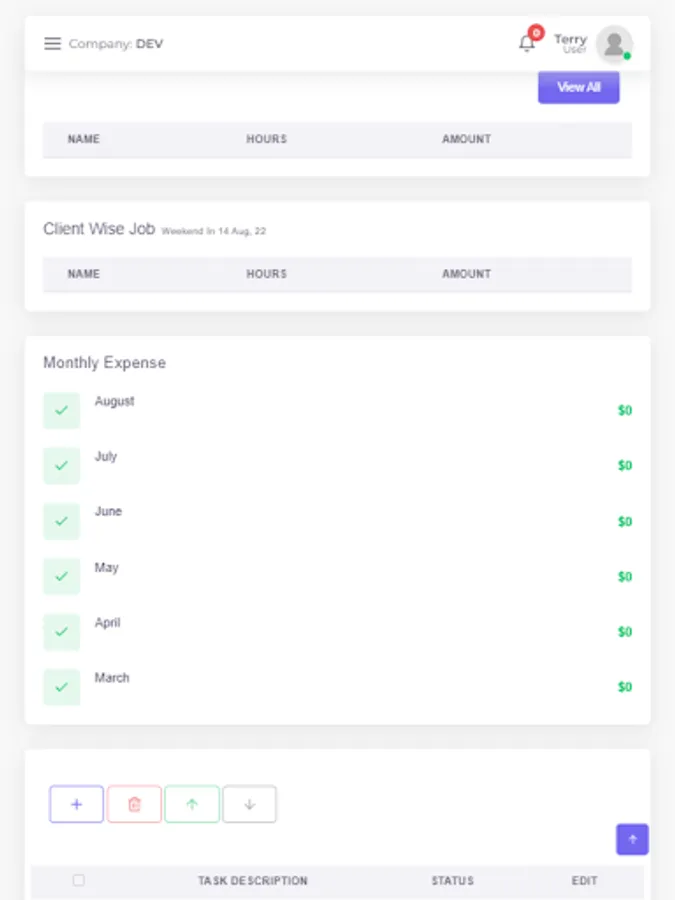Open notifications bell icon
This screenshot has height=900, width=675.
coord(527,43)
